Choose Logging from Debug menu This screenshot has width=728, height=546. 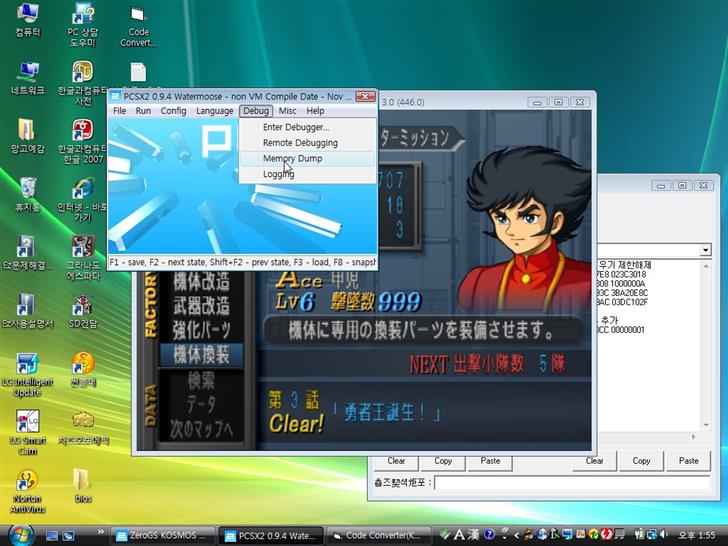[307, 174]
